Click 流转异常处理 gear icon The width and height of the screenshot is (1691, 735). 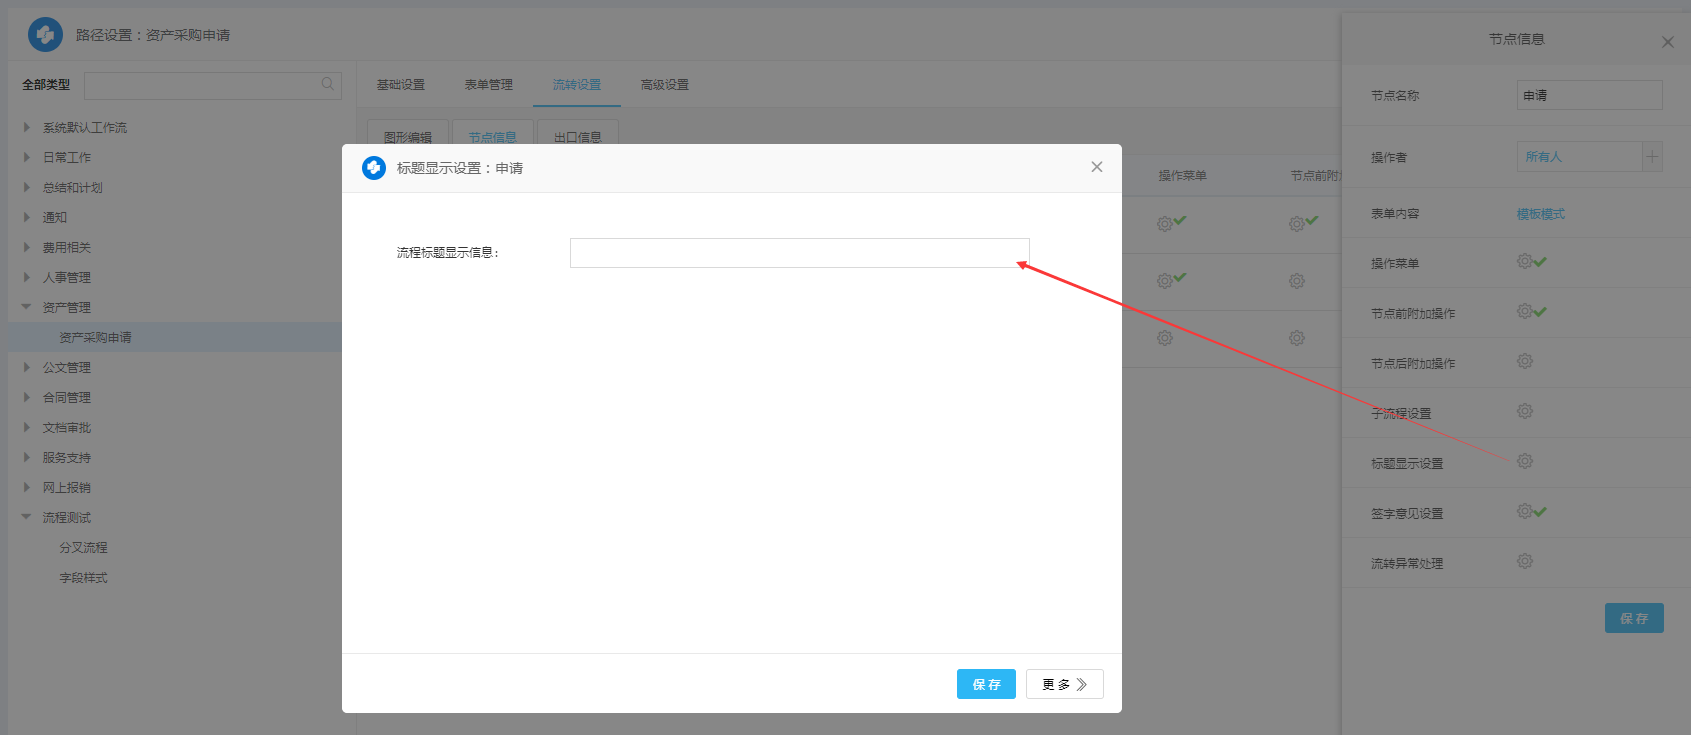pos(1524,561)
